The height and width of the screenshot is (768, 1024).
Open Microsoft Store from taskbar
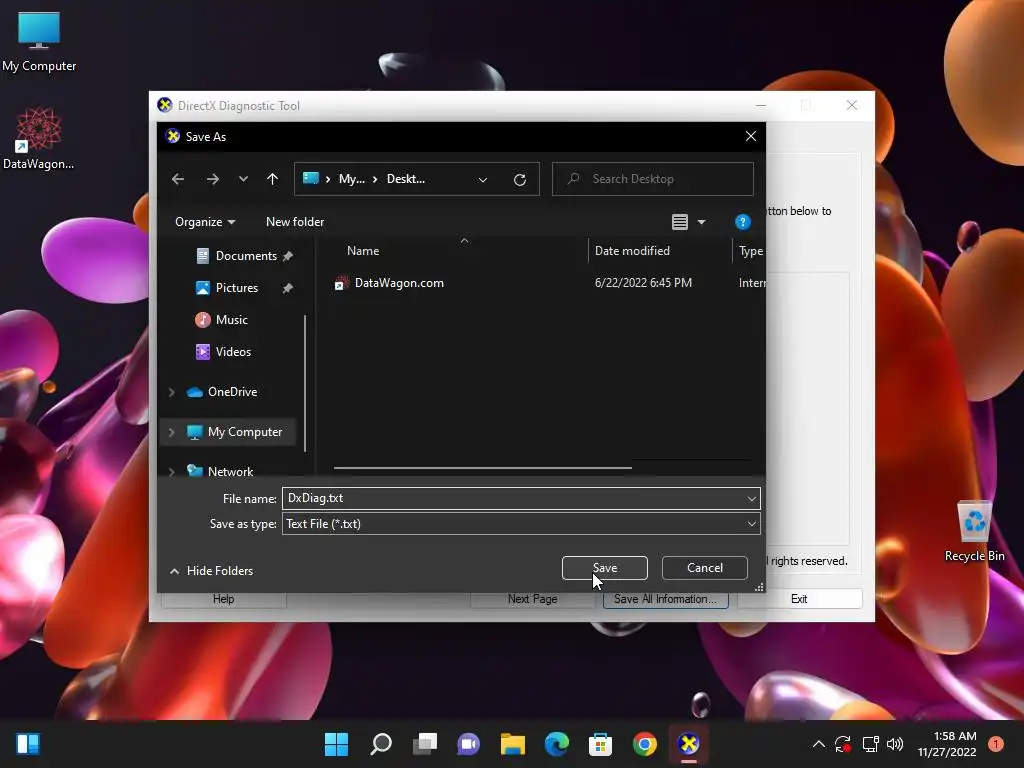(x=600, y=744)
